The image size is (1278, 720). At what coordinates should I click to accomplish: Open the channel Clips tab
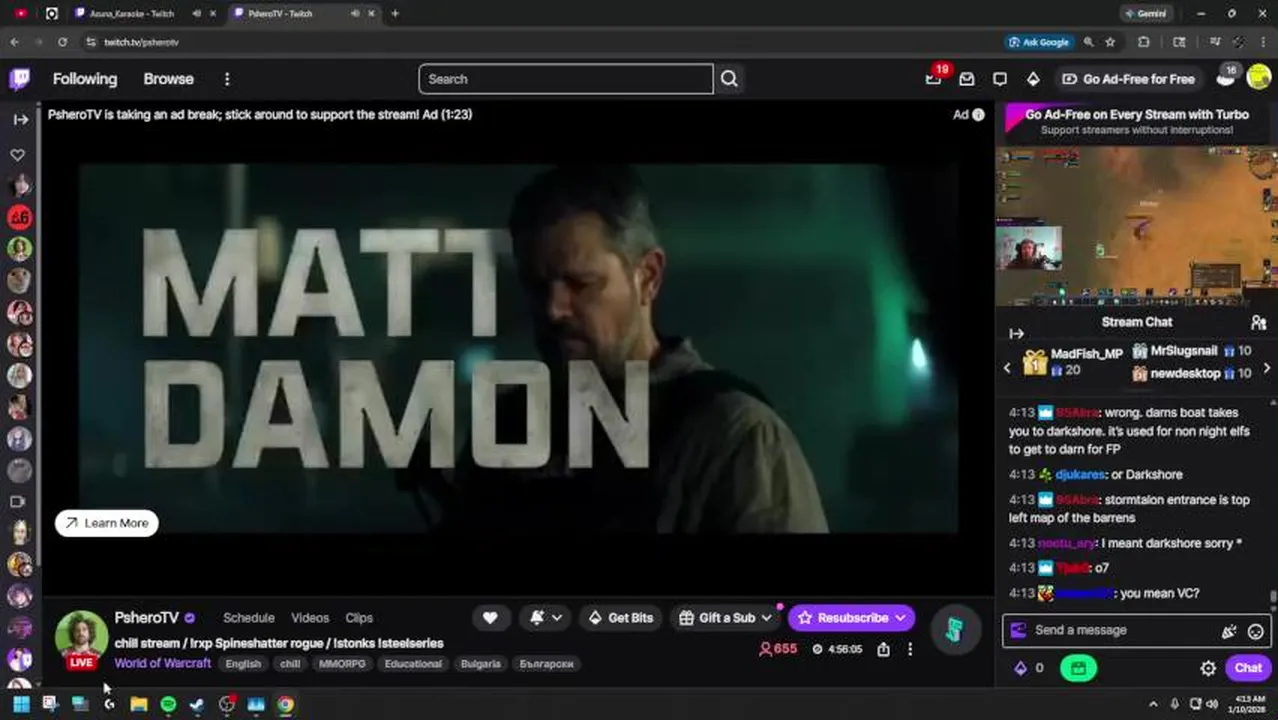359,618
